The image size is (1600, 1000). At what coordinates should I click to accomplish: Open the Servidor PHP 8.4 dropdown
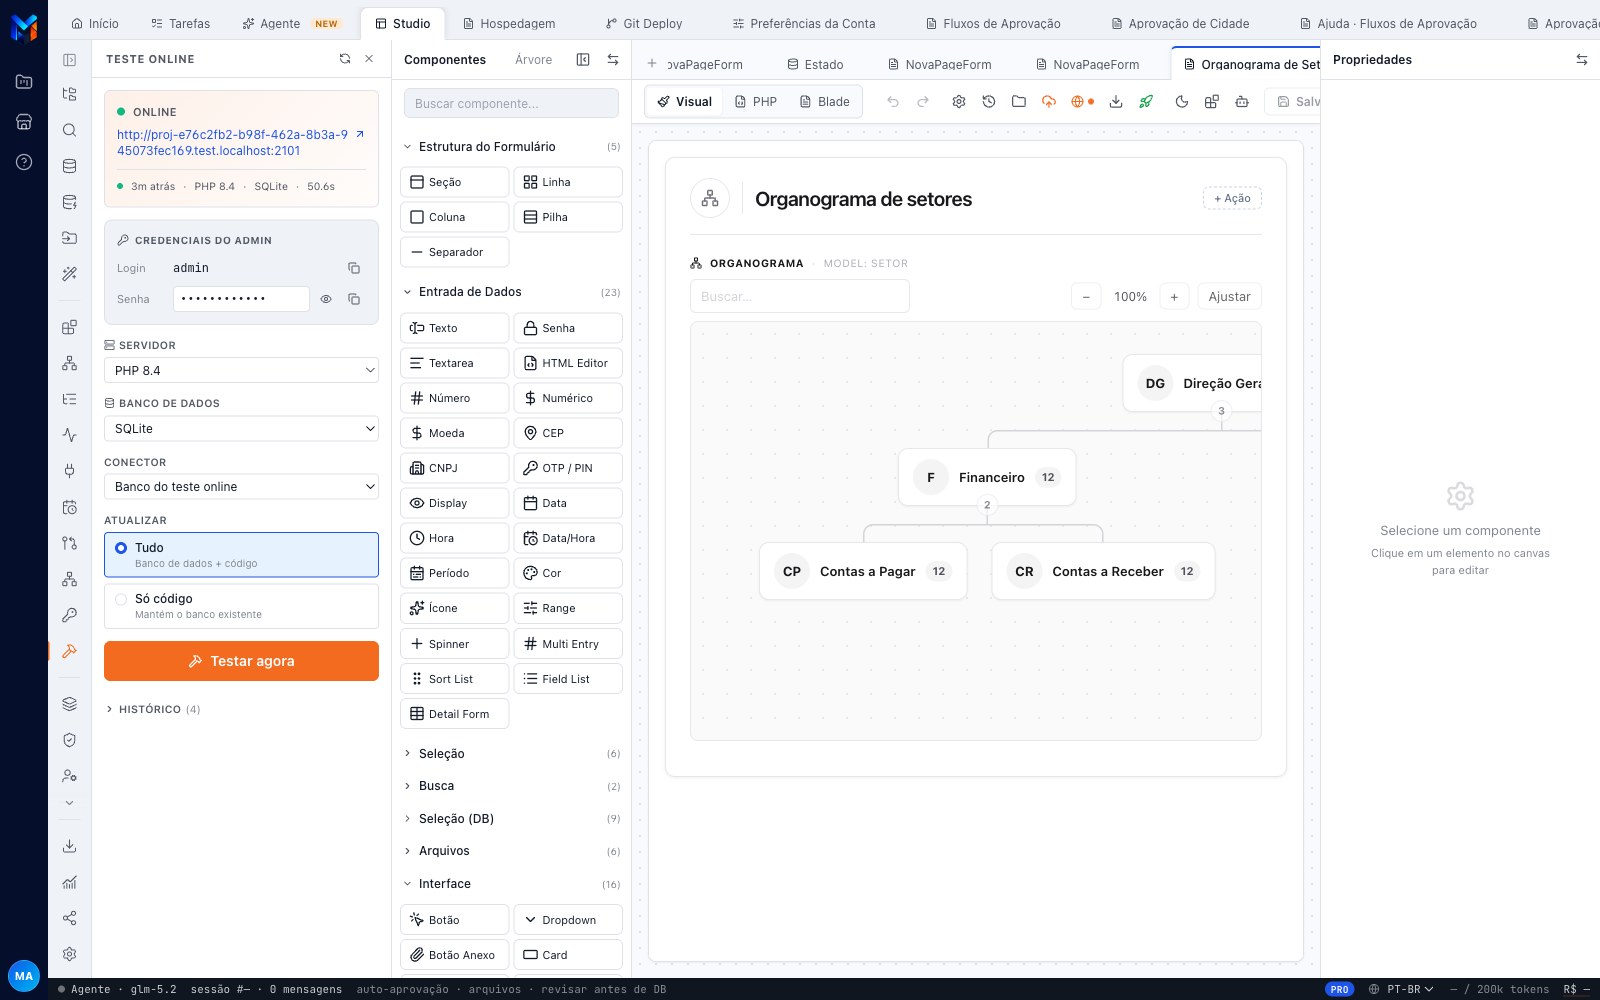click(x=241, y=370)
